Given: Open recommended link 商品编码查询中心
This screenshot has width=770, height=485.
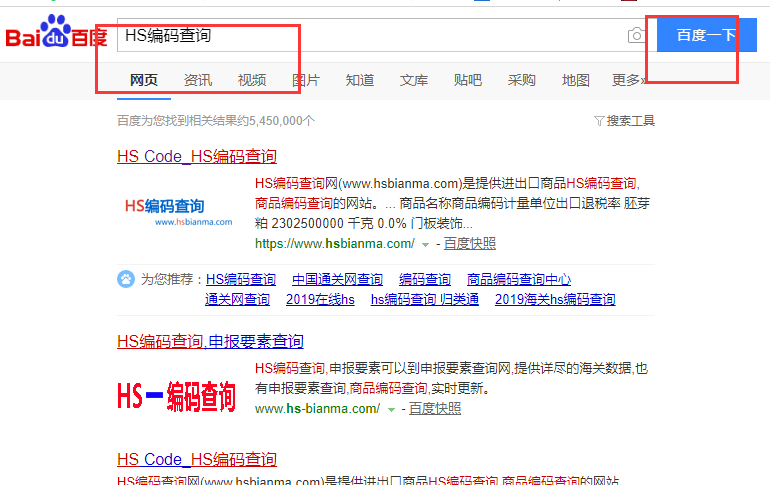Looking at the screenshot, I should click(x=519, y=279).
